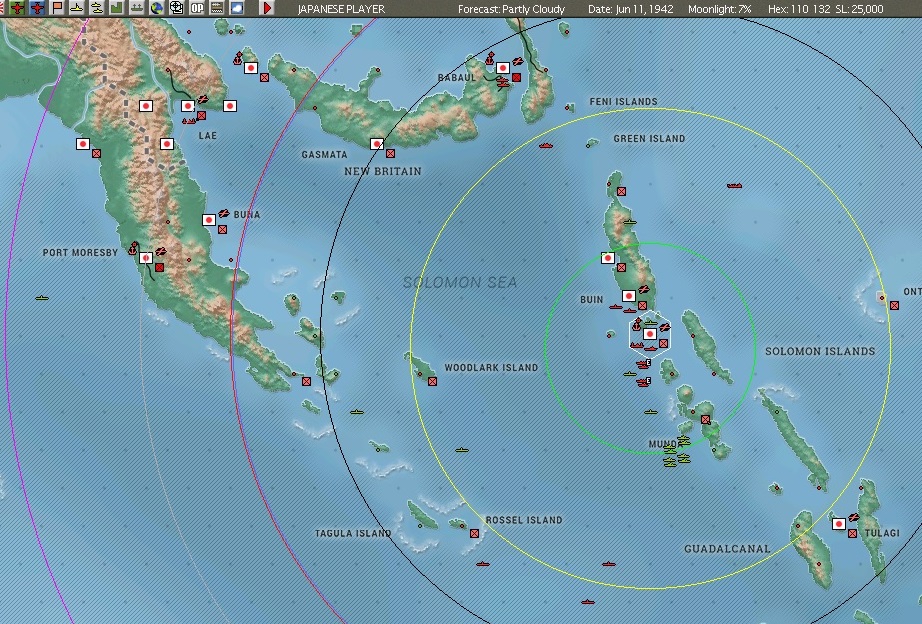Select the Japanese flag base at Rabaul
This screenshot has height=624, width=922.
[503, 68]
